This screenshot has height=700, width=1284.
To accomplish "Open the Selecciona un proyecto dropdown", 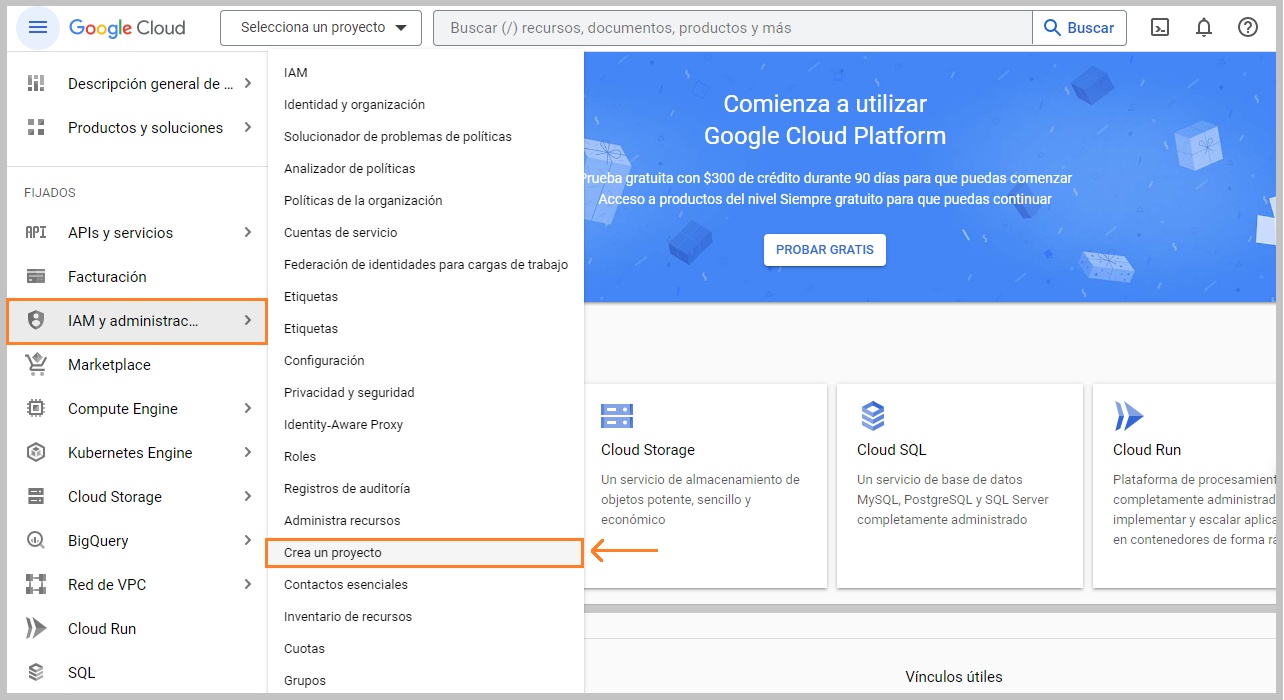I will coord(321,28).
